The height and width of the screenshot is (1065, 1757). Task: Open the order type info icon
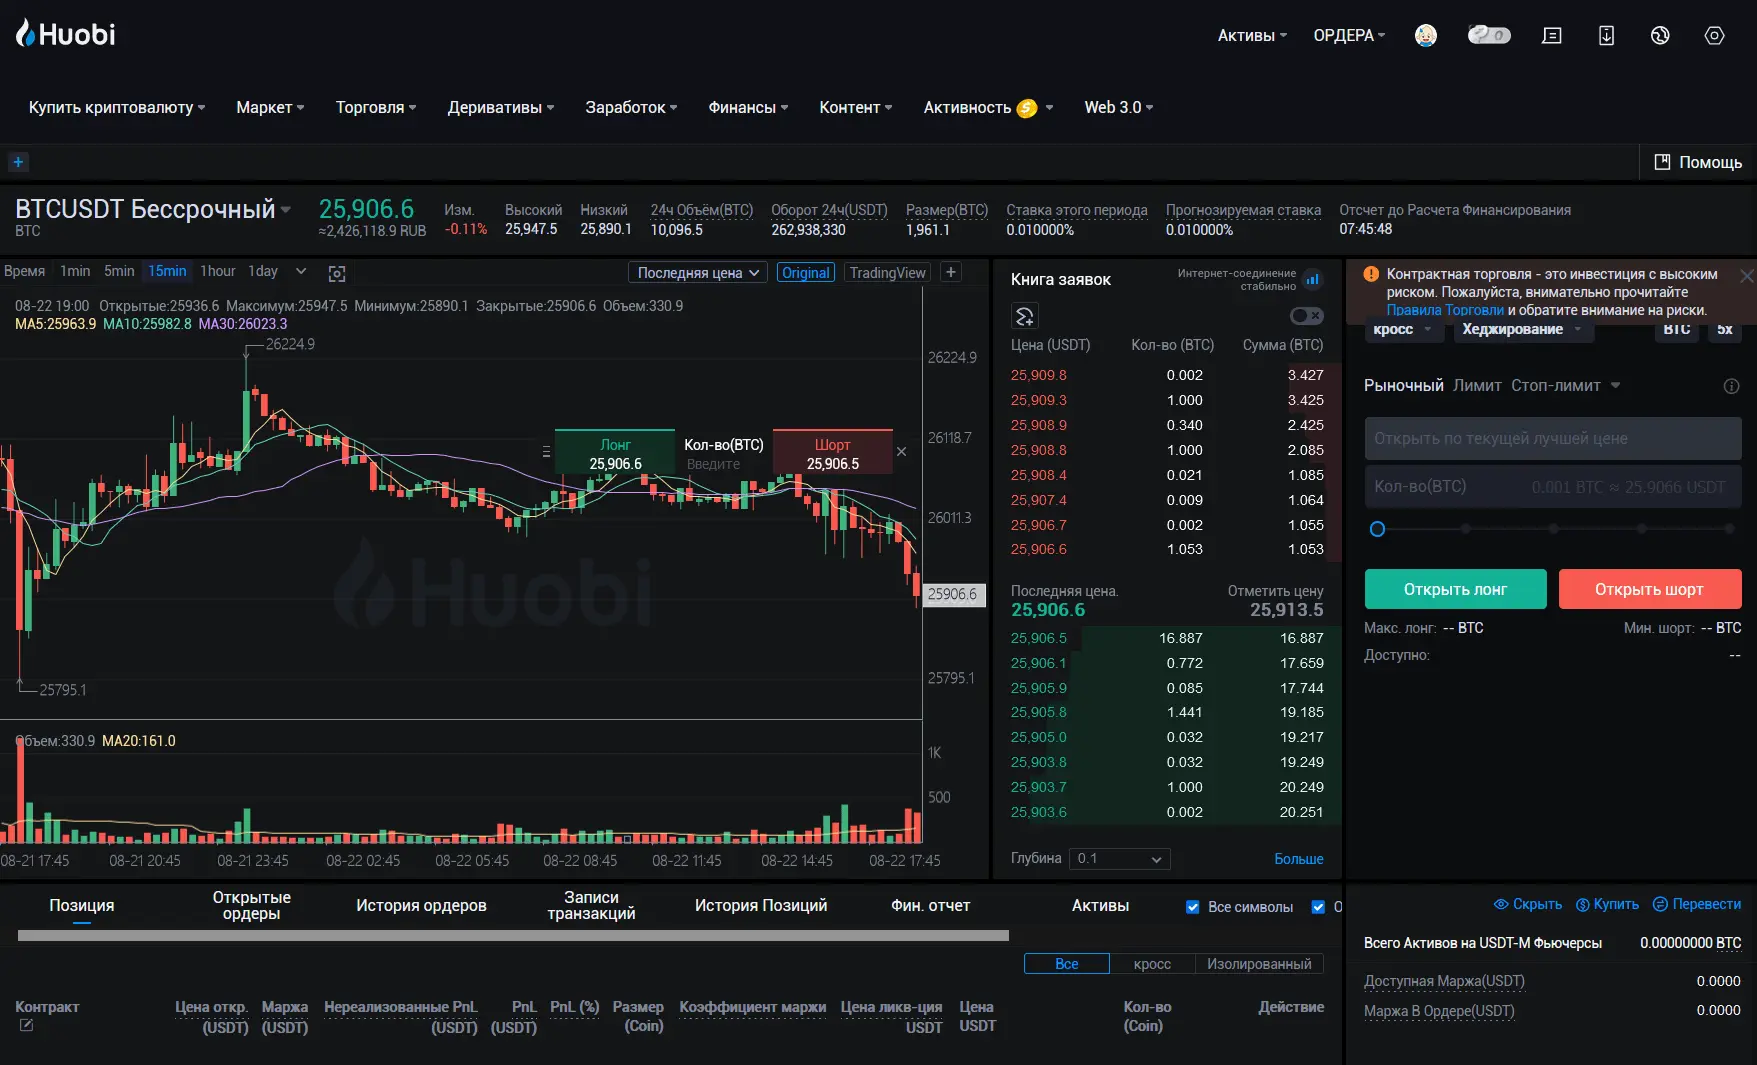(1731, 386)
